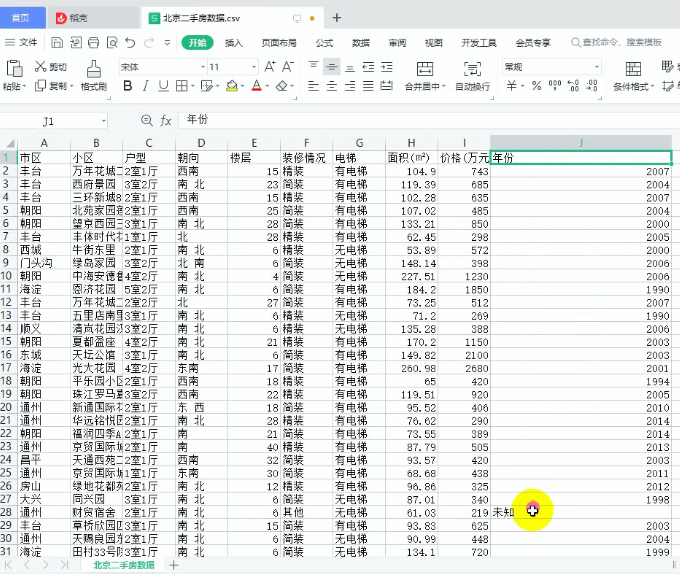The width and height of the screenshot is (680, 574).
Task: Click the Paste clipboard icon
Action: coord(14,68)
